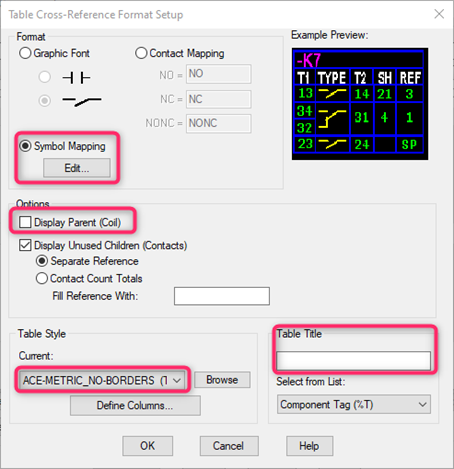The height and width of the screenshot is (469, 454).
Task: Click the normally open contact symbol icon
Action: 76,78
